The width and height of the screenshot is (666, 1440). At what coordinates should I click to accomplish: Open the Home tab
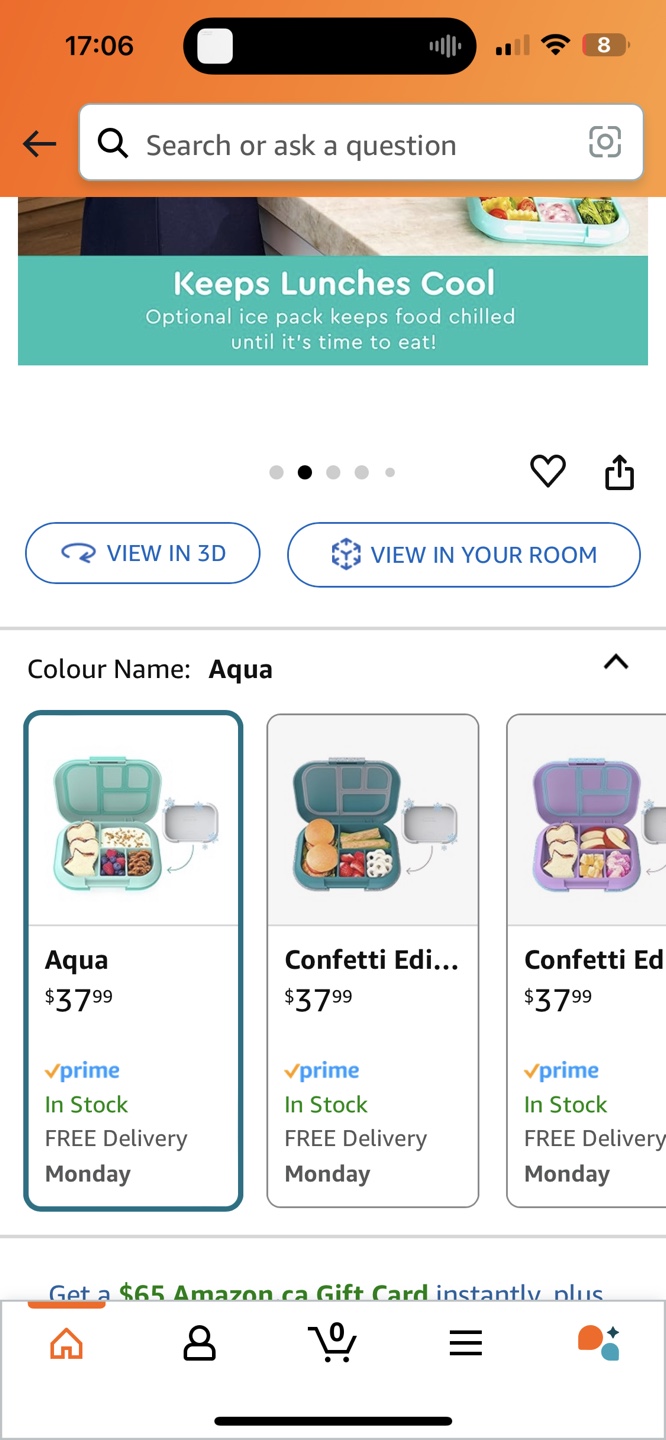tap(66, 1343)
